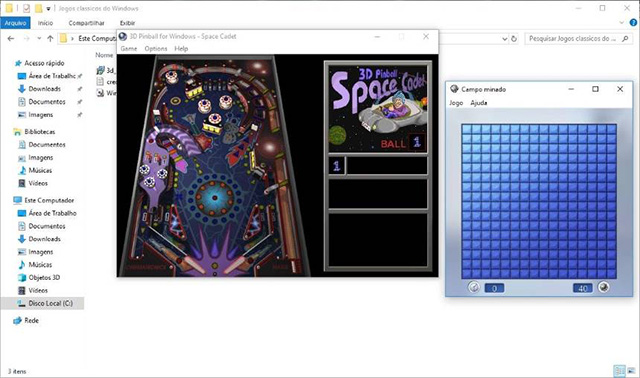640x378 pixels.
Task: Click the clock icon beside the timer
Action: 473,287
